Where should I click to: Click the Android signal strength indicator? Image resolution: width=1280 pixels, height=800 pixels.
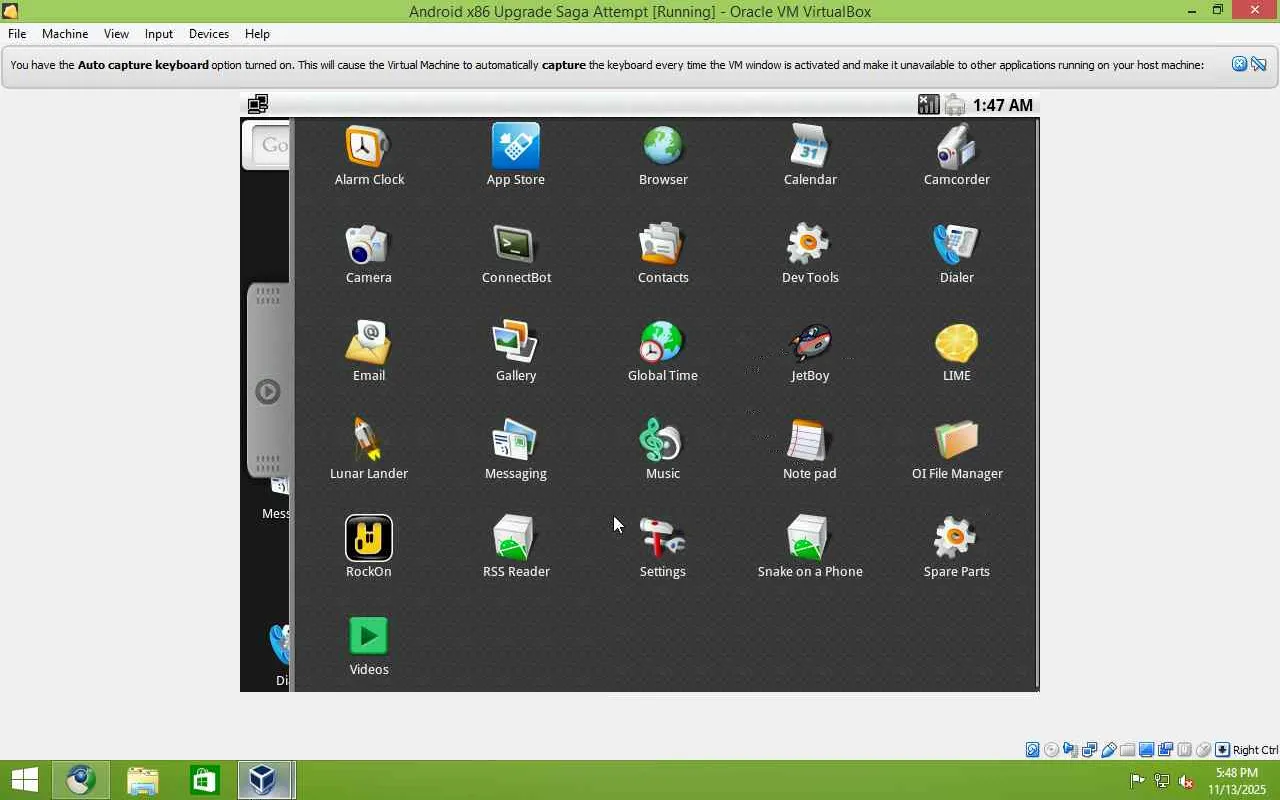[929, 105]
